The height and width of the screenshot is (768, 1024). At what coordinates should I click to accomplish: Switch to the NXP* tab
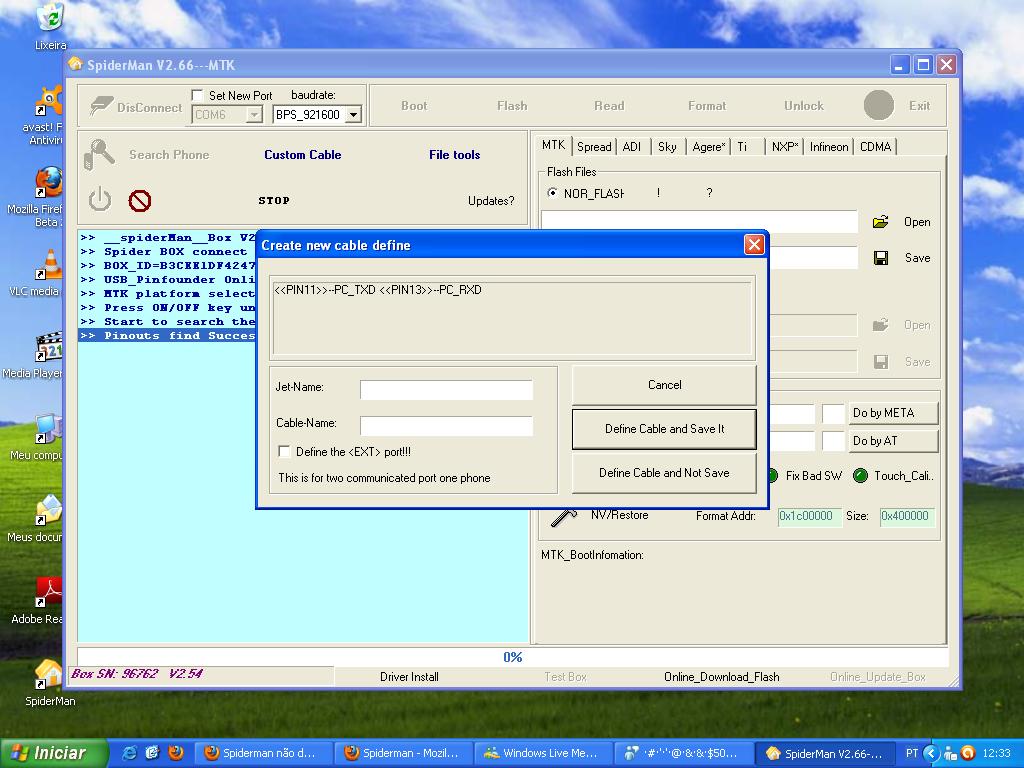coord(784,147)
